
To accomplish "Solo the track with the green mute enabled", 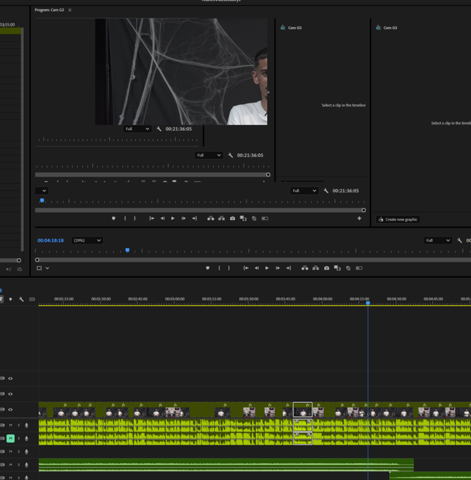I will point(19,438).
